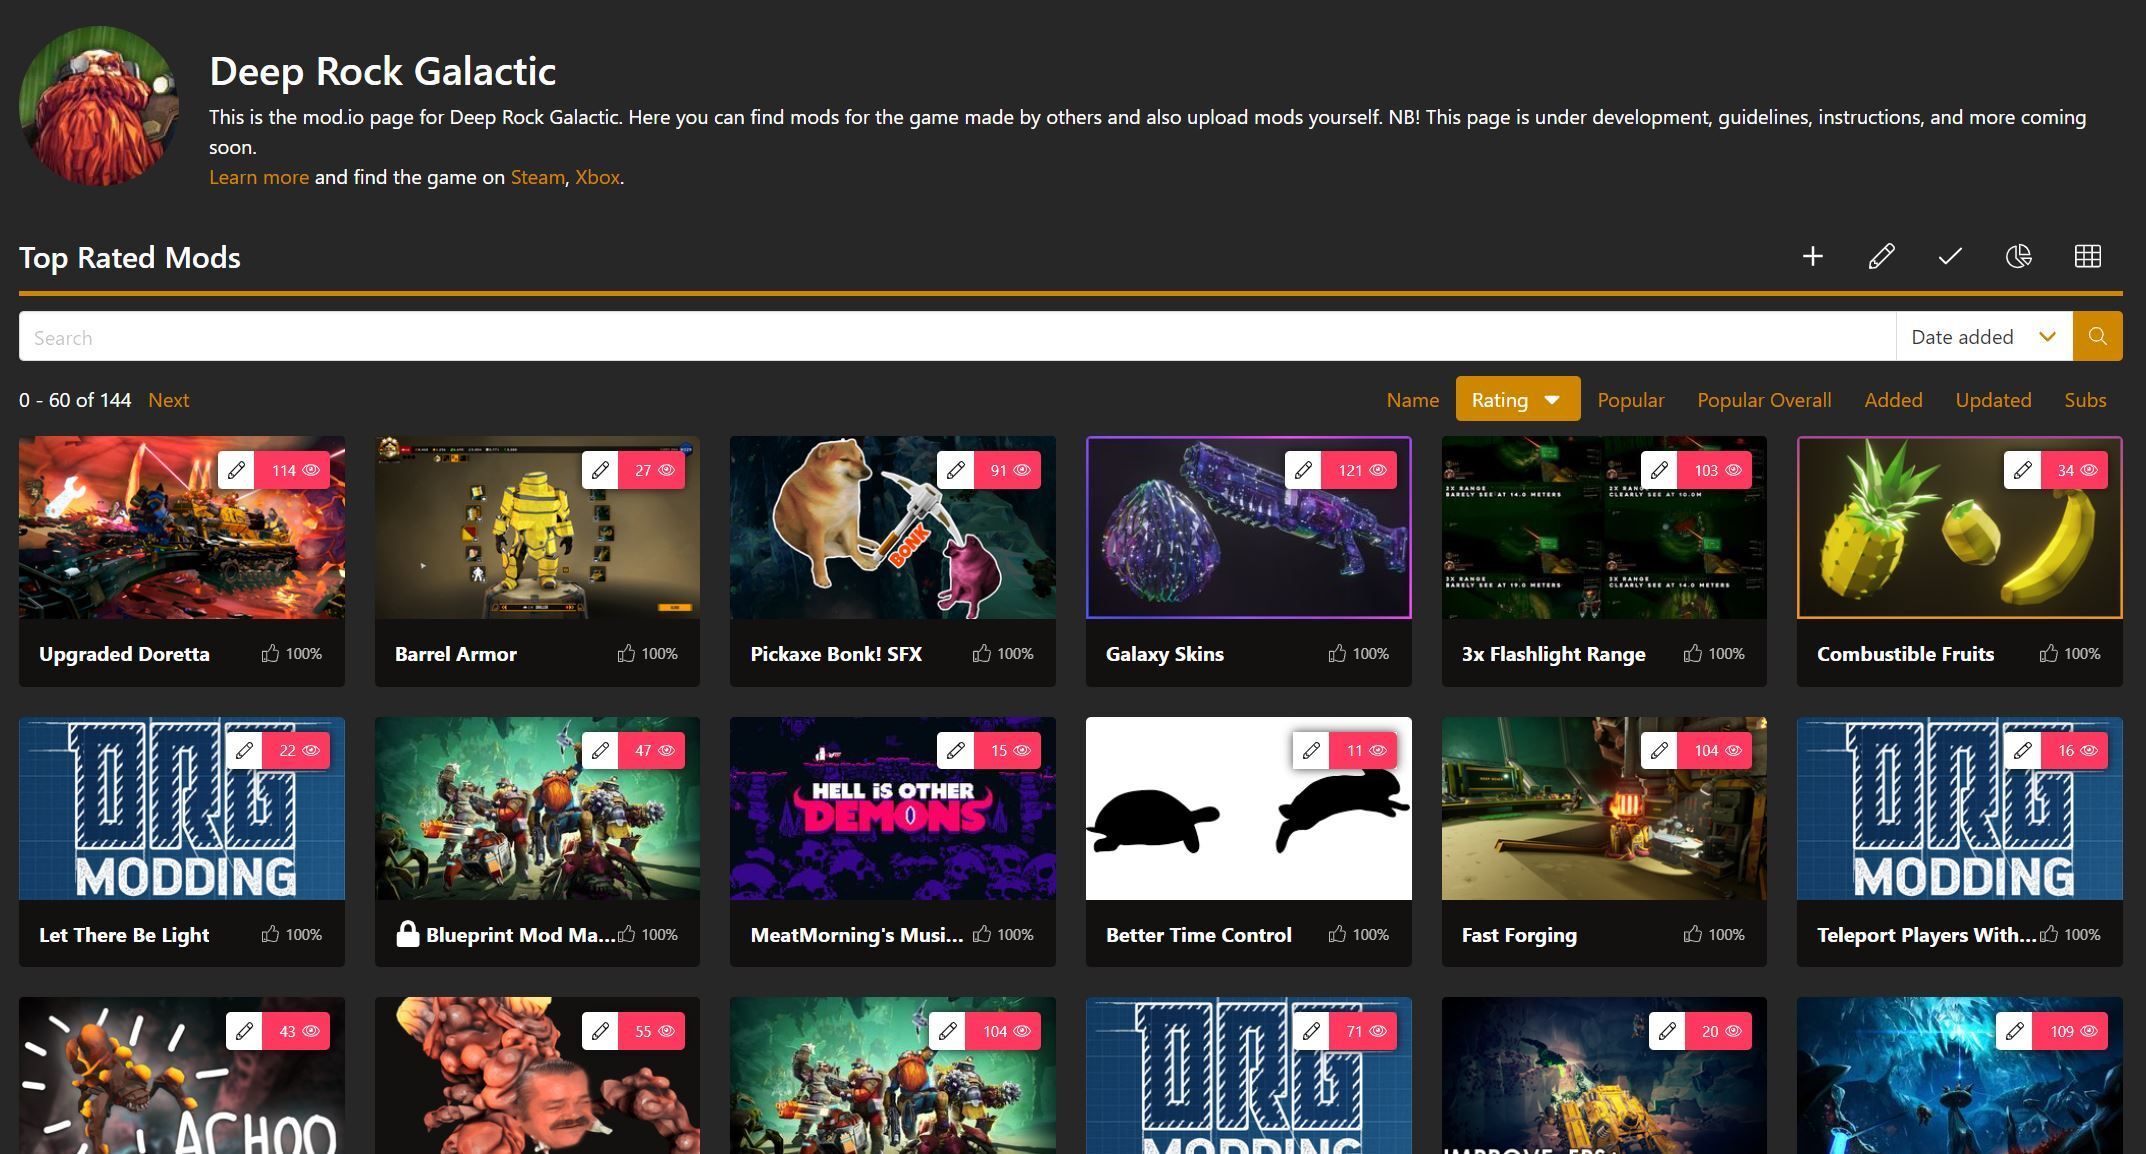Click the pencil edit icon beside Top Rated Mods
This screenshot has width=2146, height=1154.
(1881, 257)
